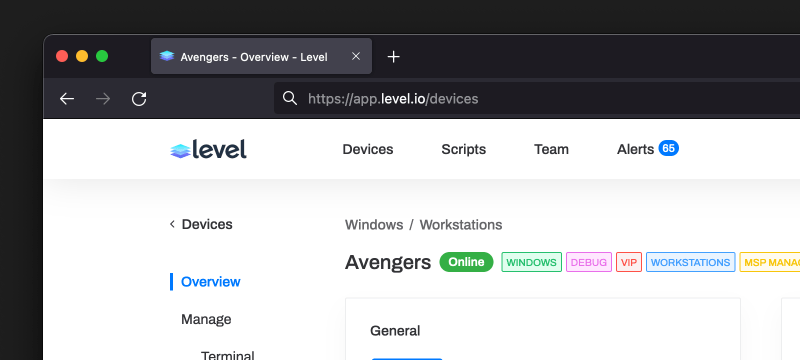Click the yellow macOS minimize window button

tap(82, 56)
